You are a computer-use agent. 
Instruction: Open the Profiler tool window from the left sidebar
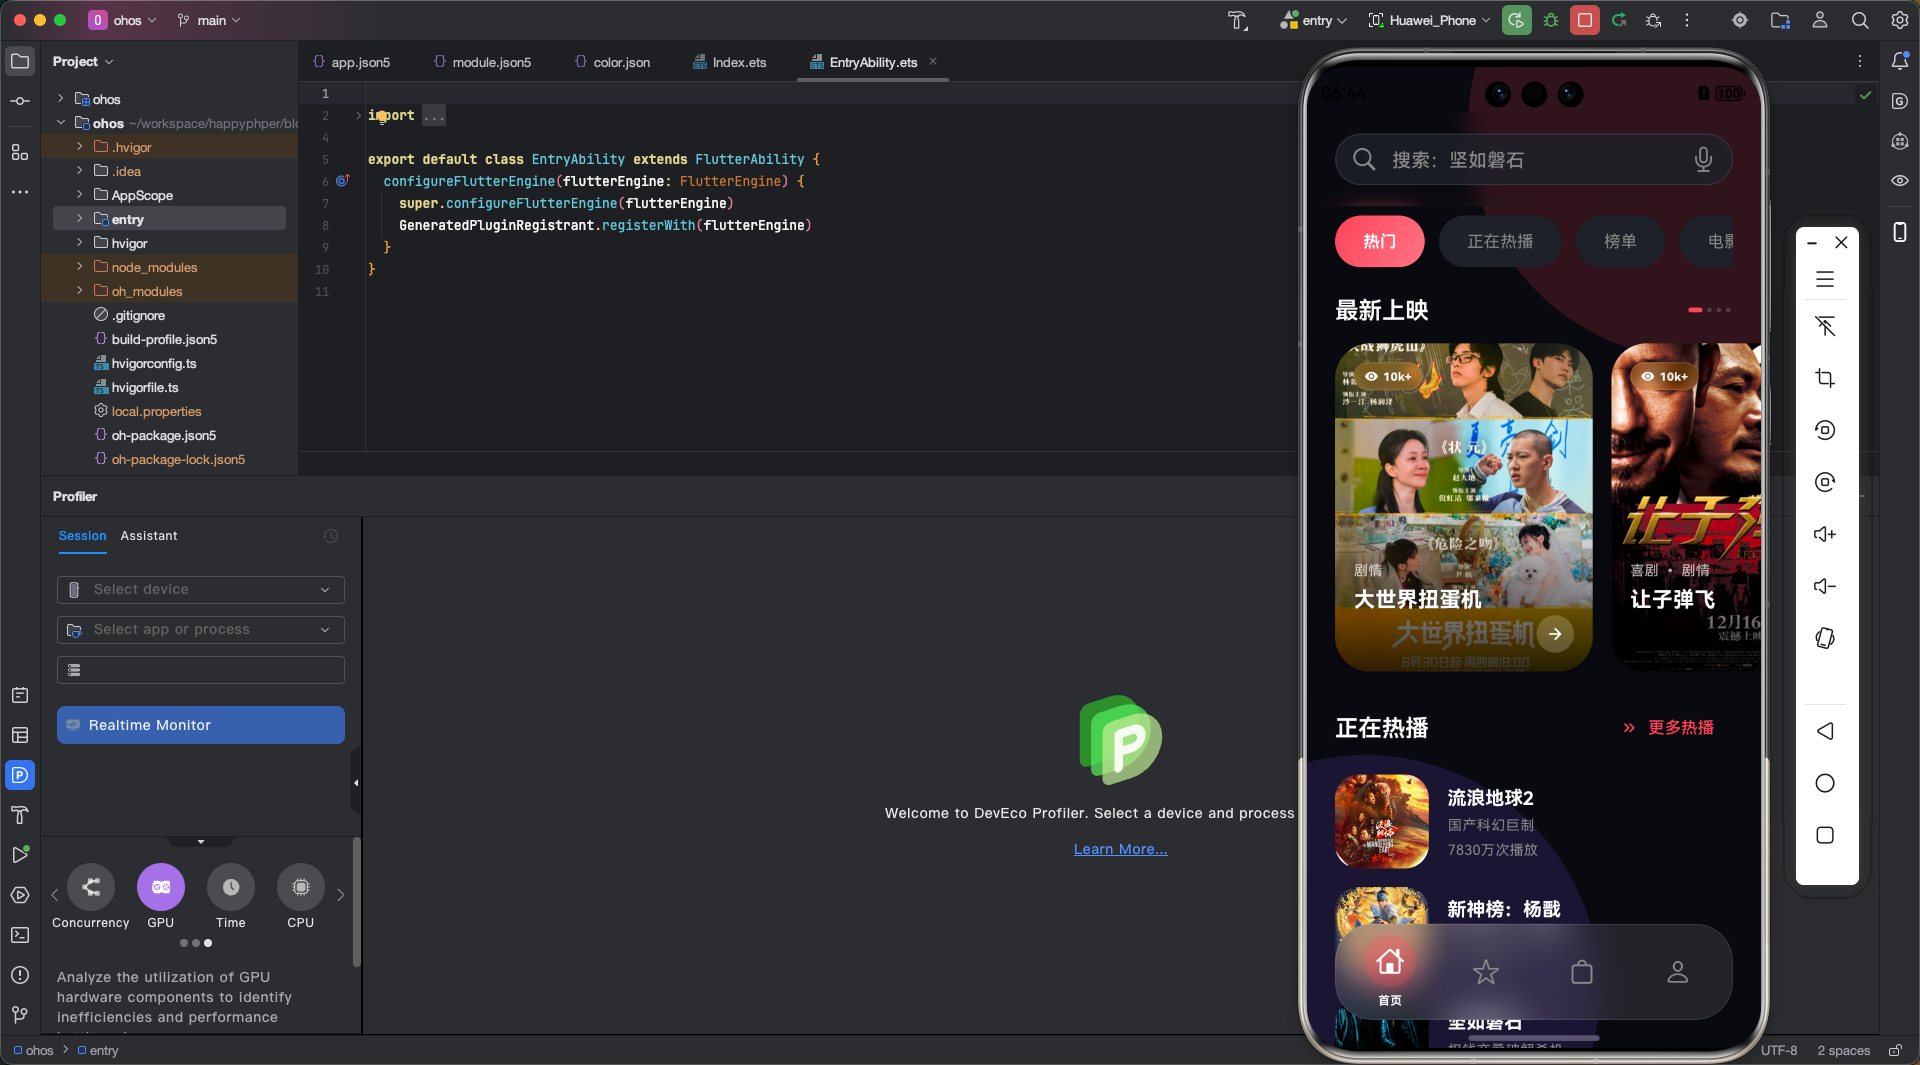(x=20, y=775)
